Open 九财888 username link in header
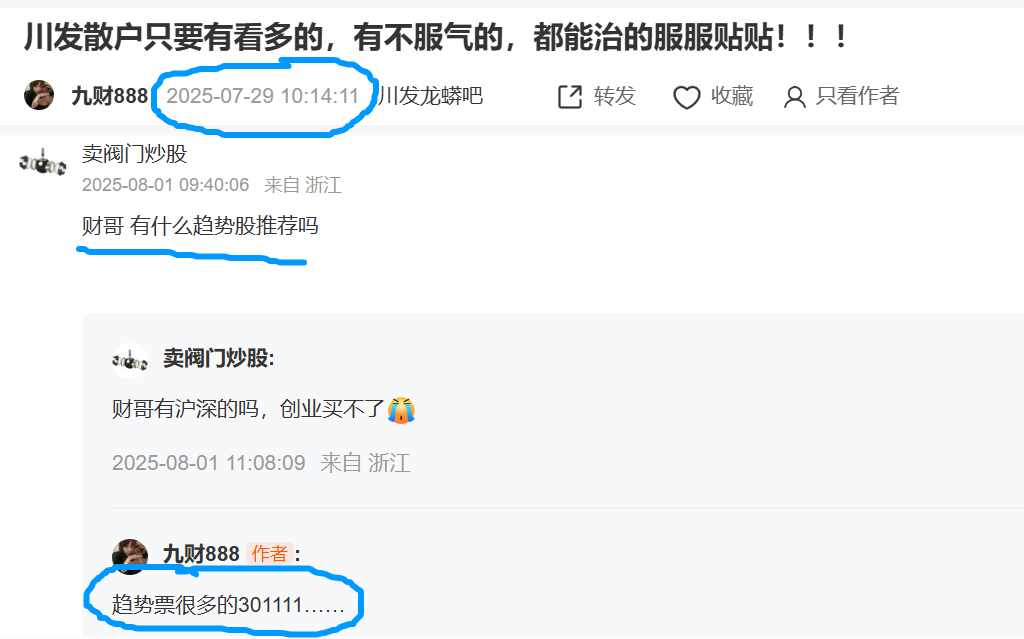 pos(110,96)
